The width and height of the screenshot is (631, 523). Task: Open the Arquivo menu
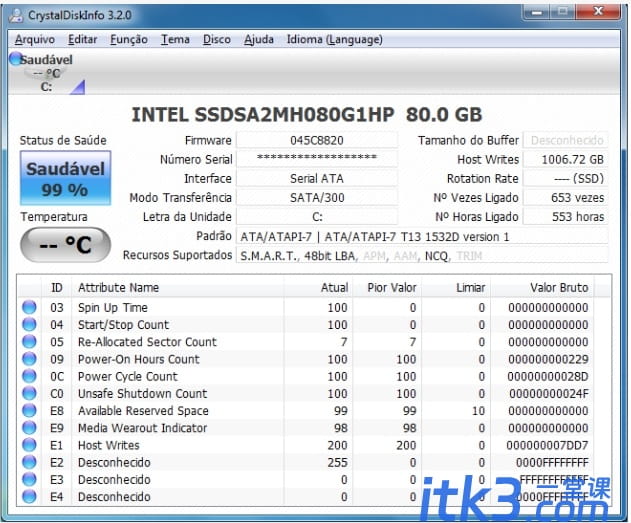(35, 39)
